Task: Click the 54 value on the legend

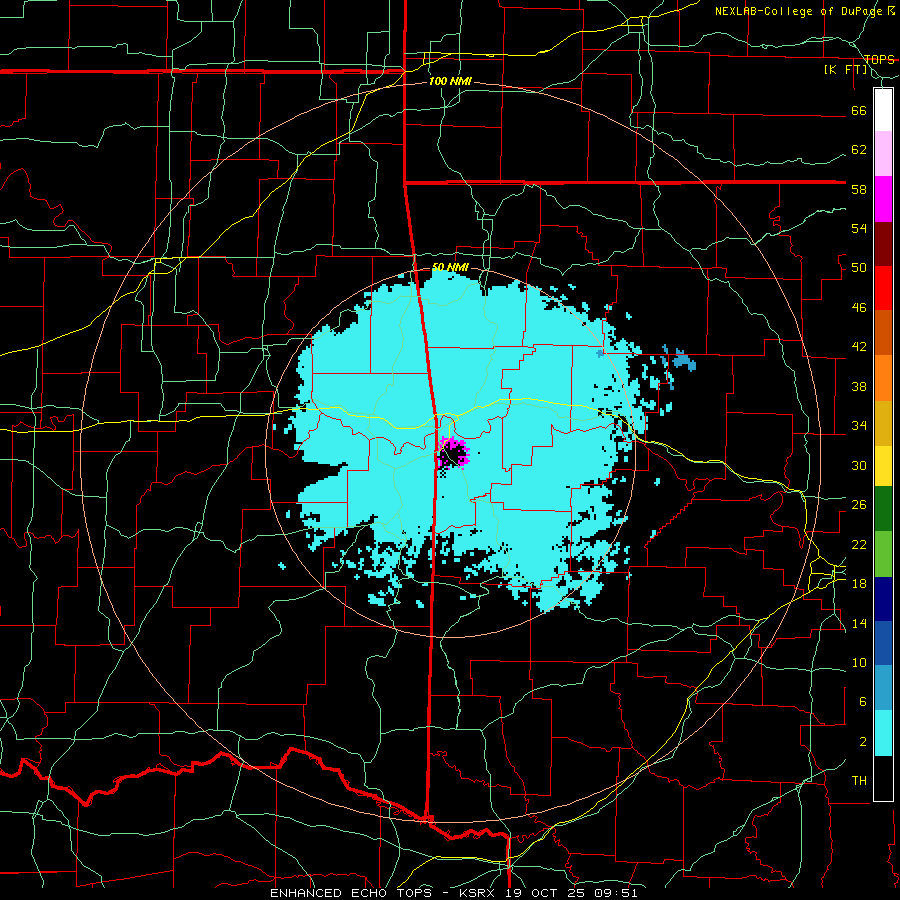Action: pyautogui.click(x=859, y=228)
